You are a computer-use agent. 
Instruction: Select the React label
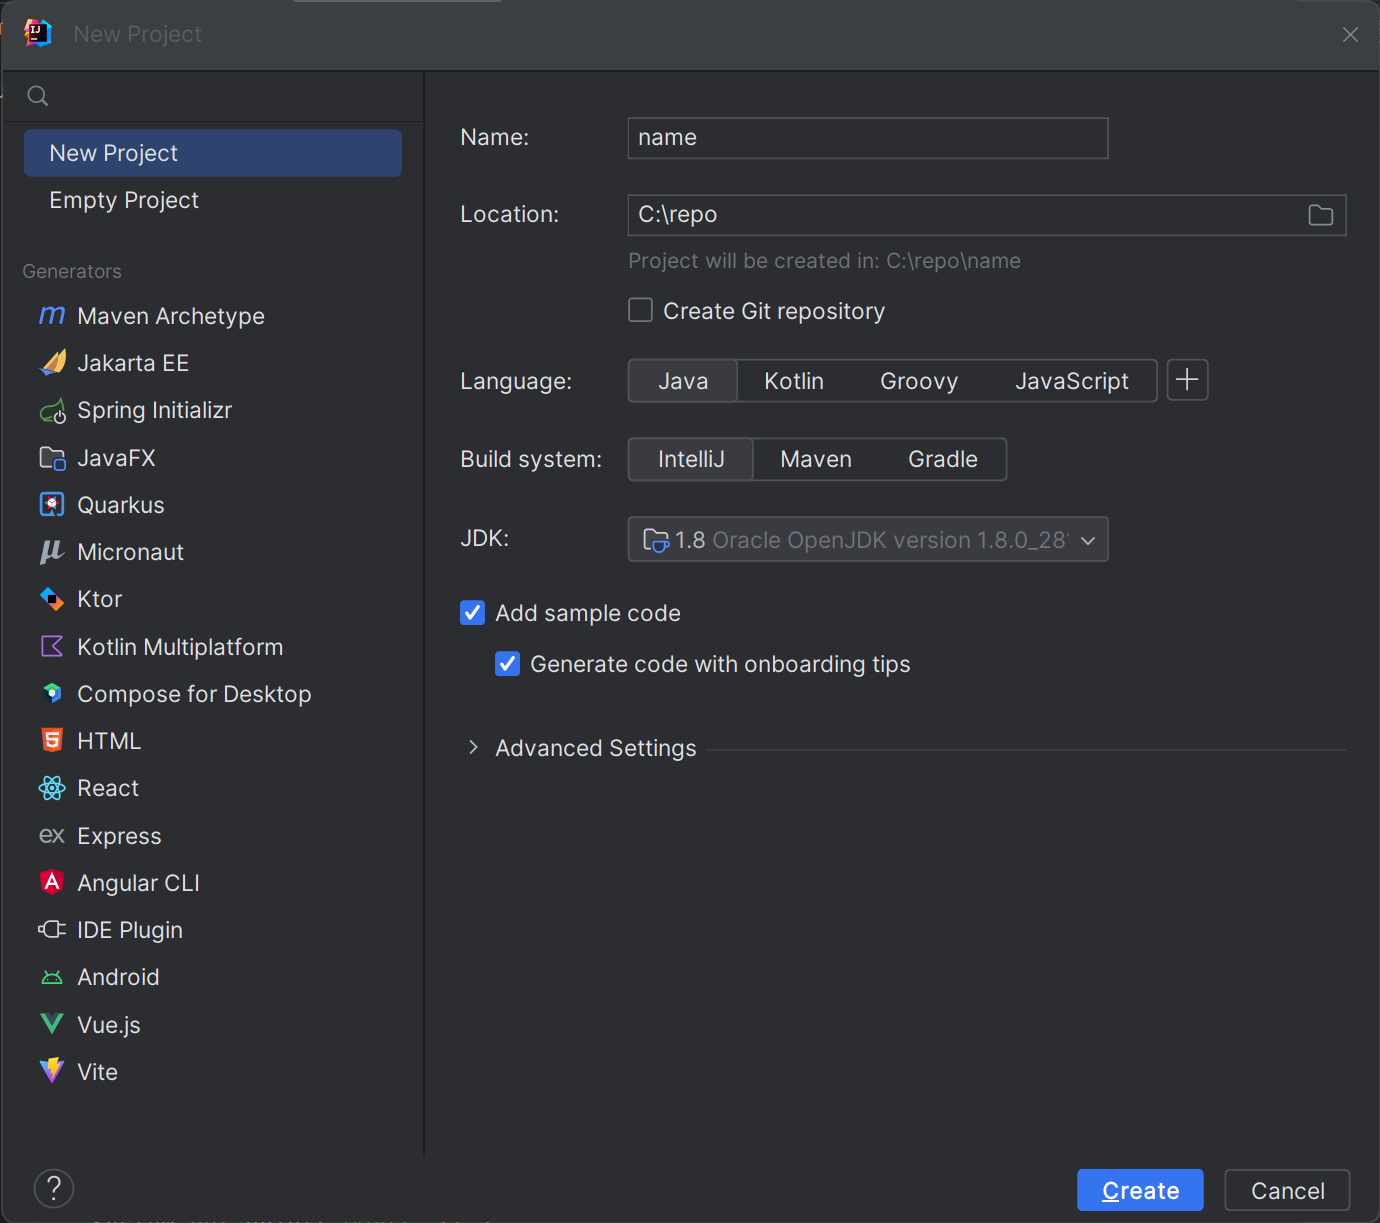coord(108,788)
